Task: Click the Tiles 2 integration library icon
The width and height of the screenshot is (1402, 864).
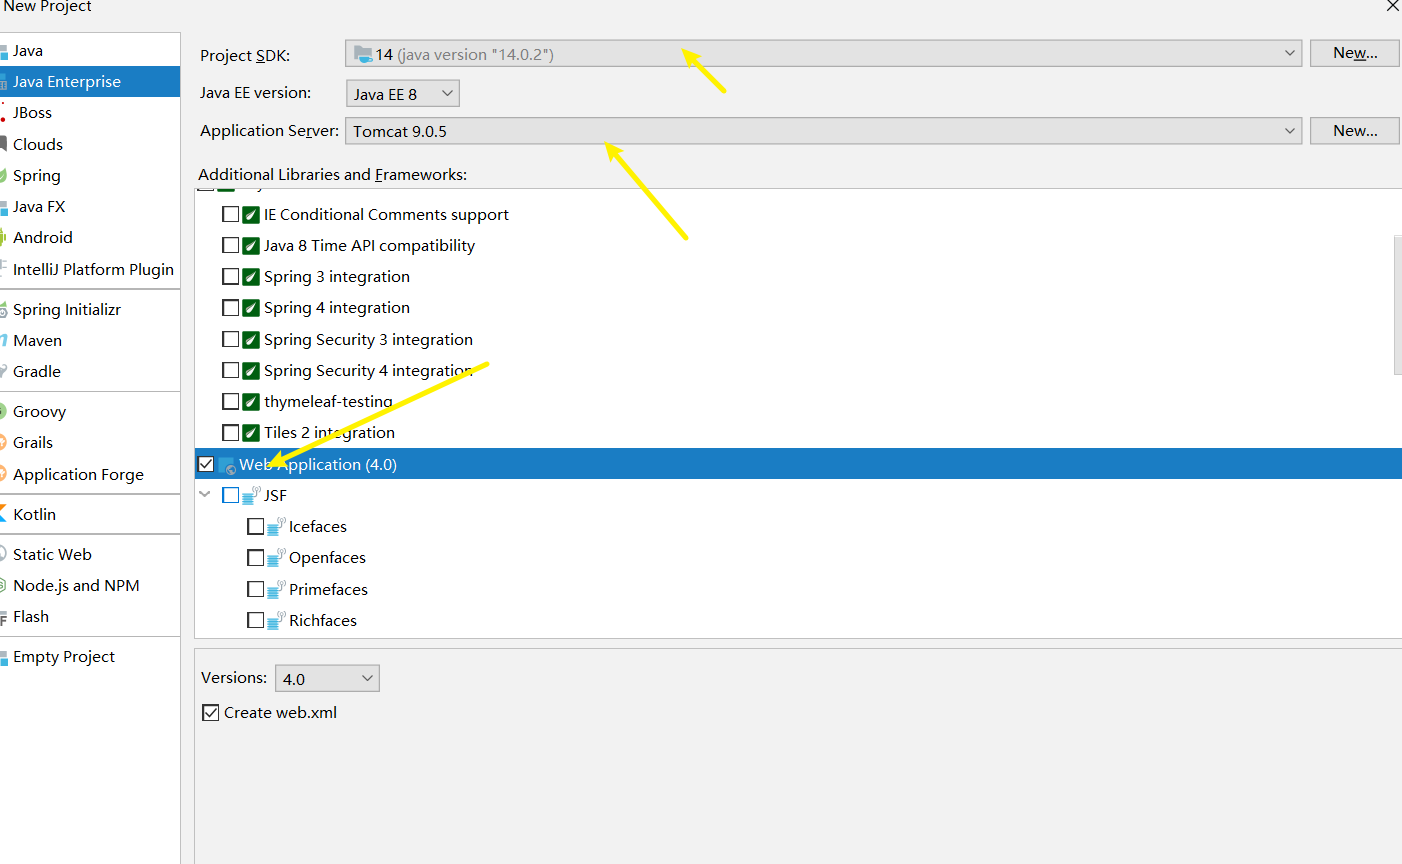Action: (x=251, y=432)
